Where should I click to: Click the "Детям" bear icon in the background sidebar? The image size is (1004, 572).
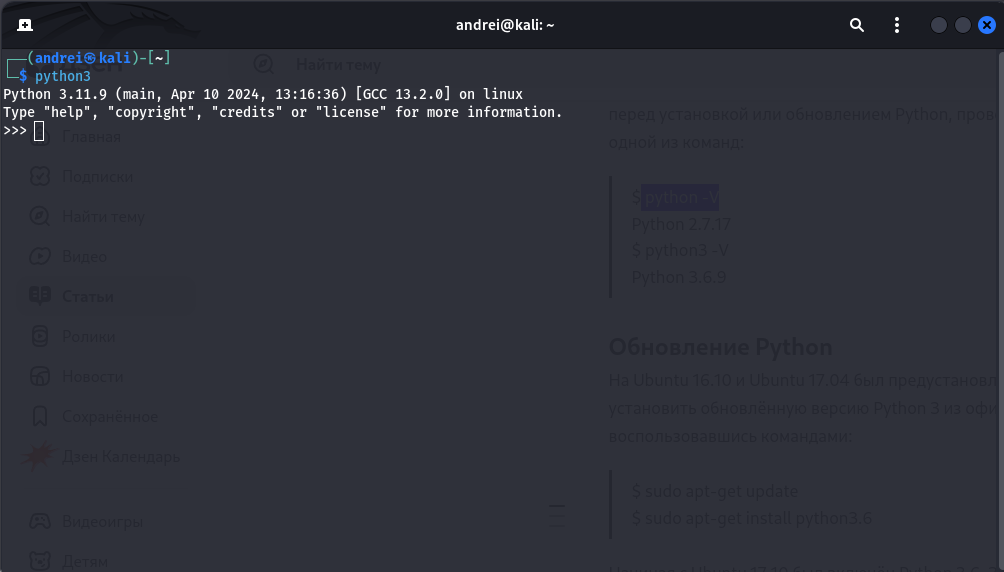point(40,561)
